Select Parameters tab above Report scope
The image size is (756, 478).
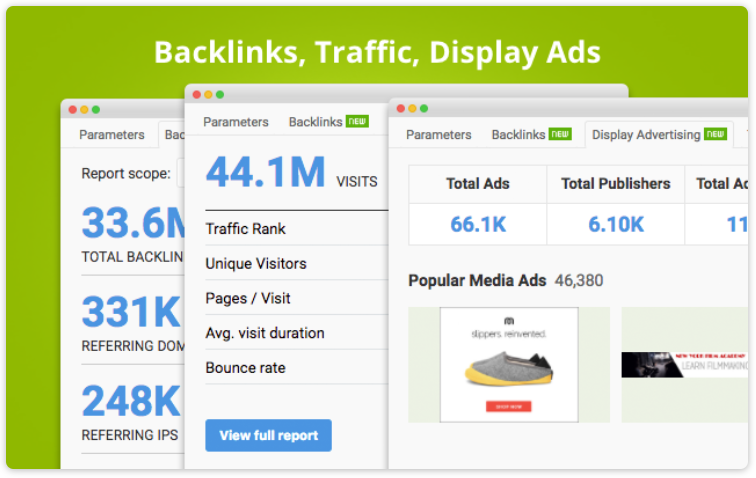tap(112, 135)
